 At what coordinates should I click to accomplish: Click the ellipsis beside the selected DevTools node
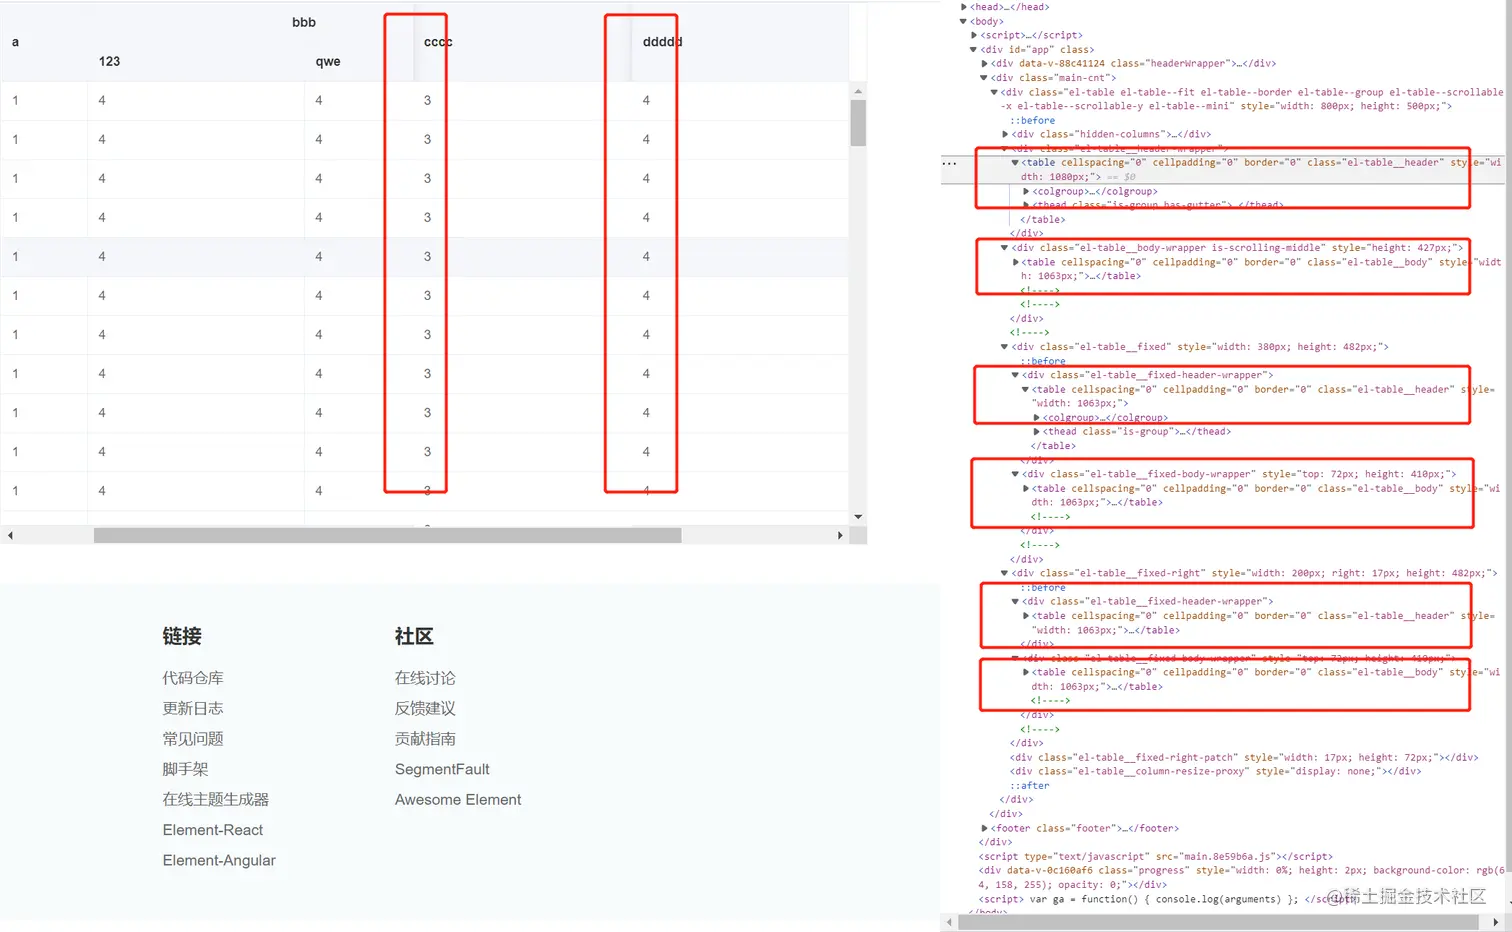[950, 163]
